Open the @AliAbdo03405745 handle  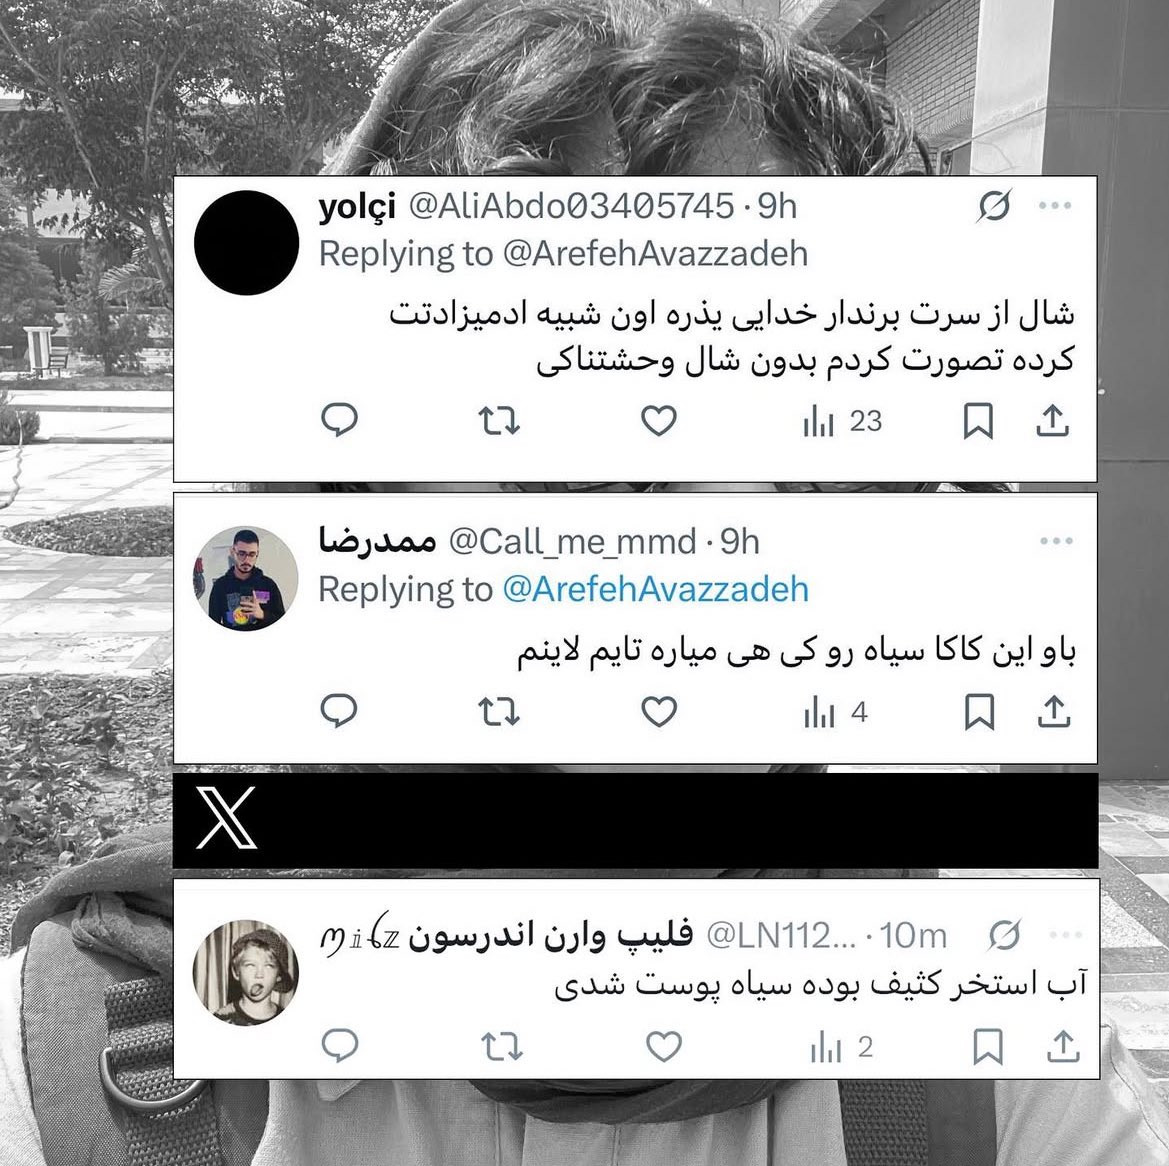572,206
